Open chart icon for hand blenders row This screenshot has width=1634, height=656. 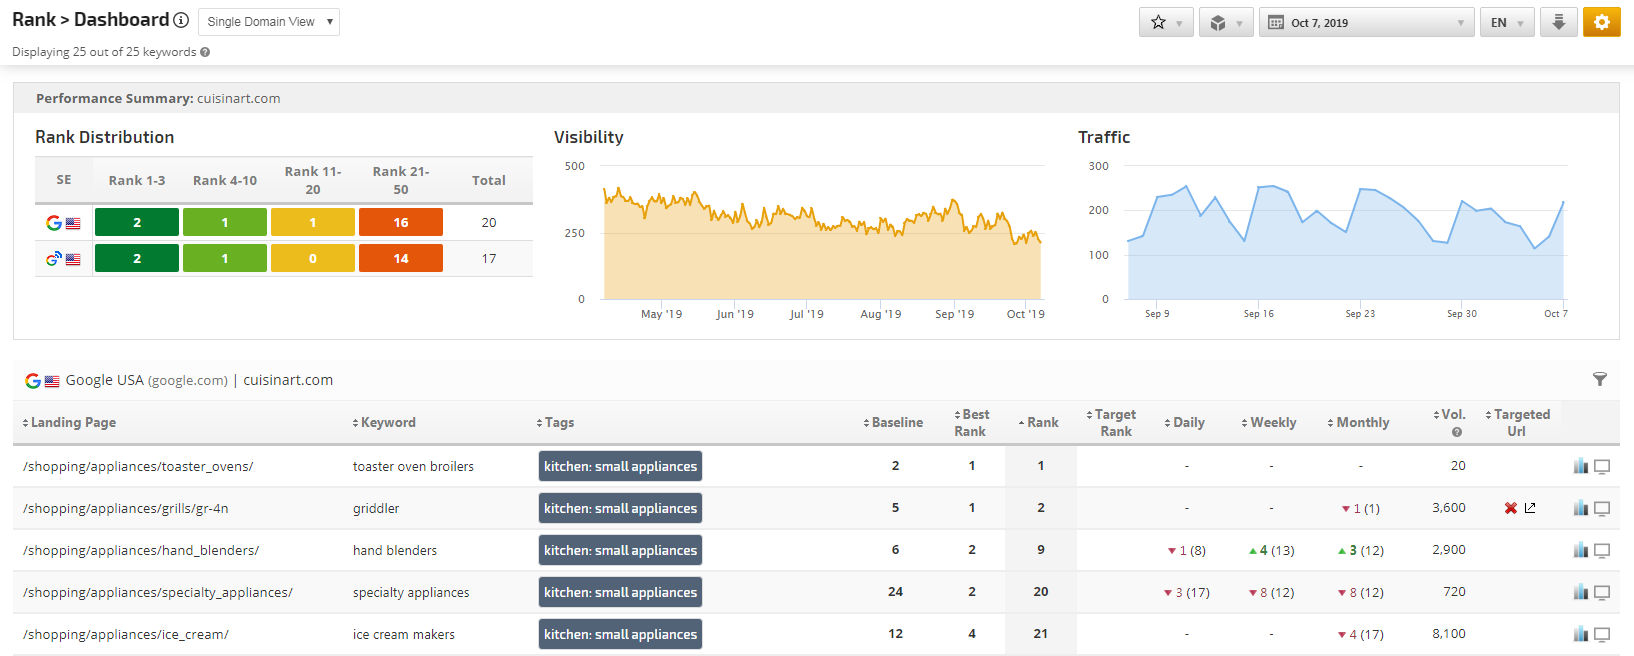coord(1581,550)
